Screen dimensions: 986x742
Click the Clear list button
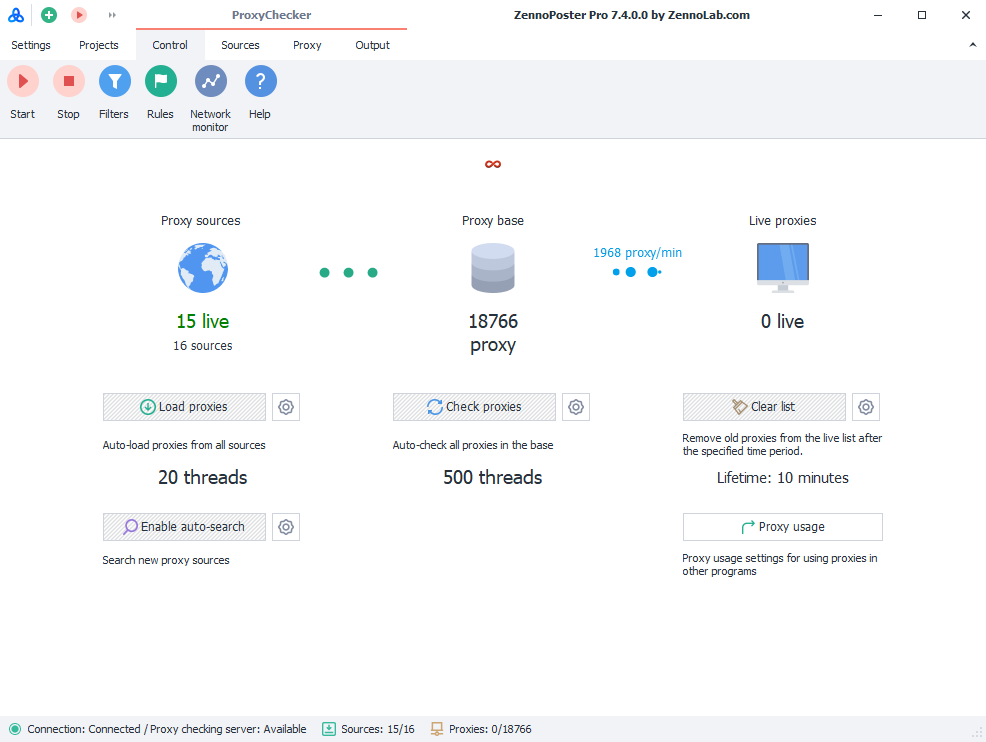764,407
